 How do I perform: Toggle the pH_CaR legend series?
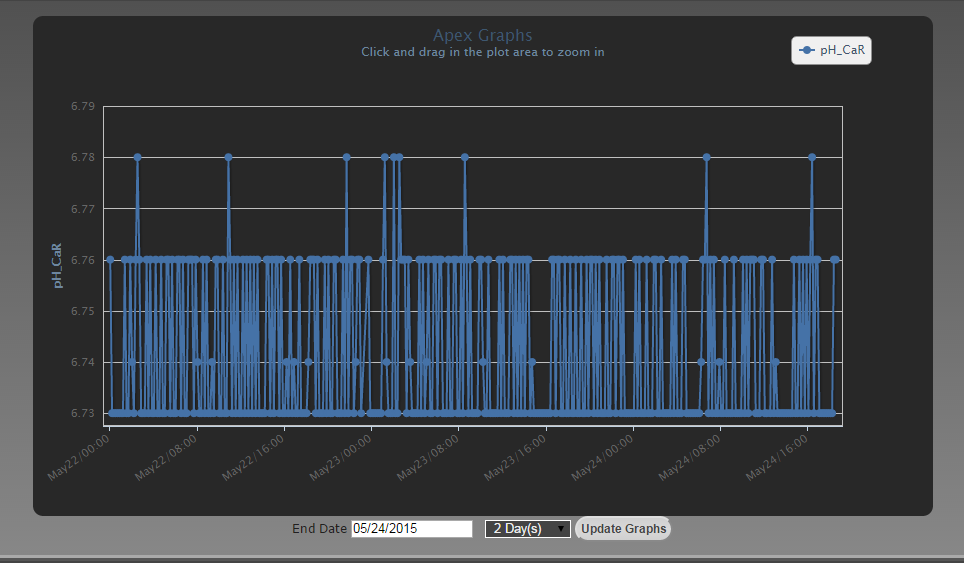click(x=831, y=50)
